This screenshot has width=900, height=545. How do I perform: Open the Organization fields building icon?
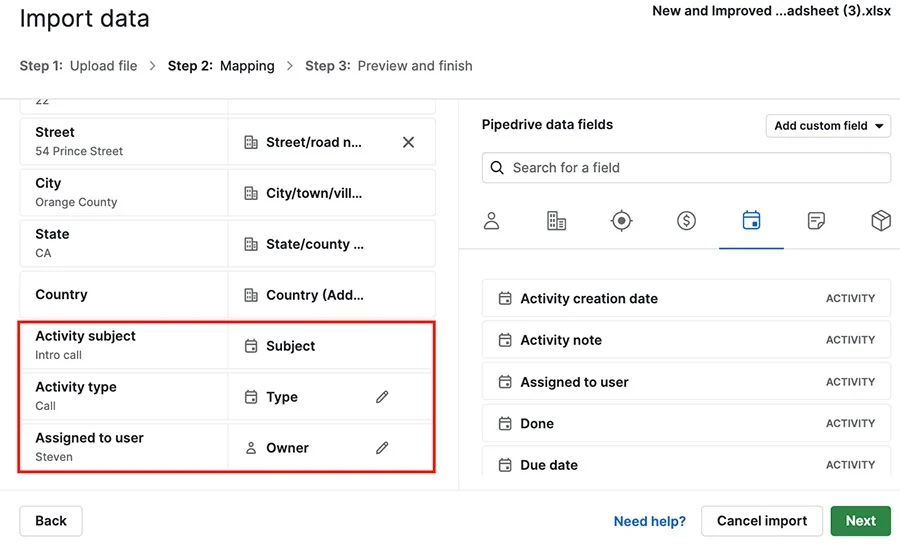coord(556,221)
